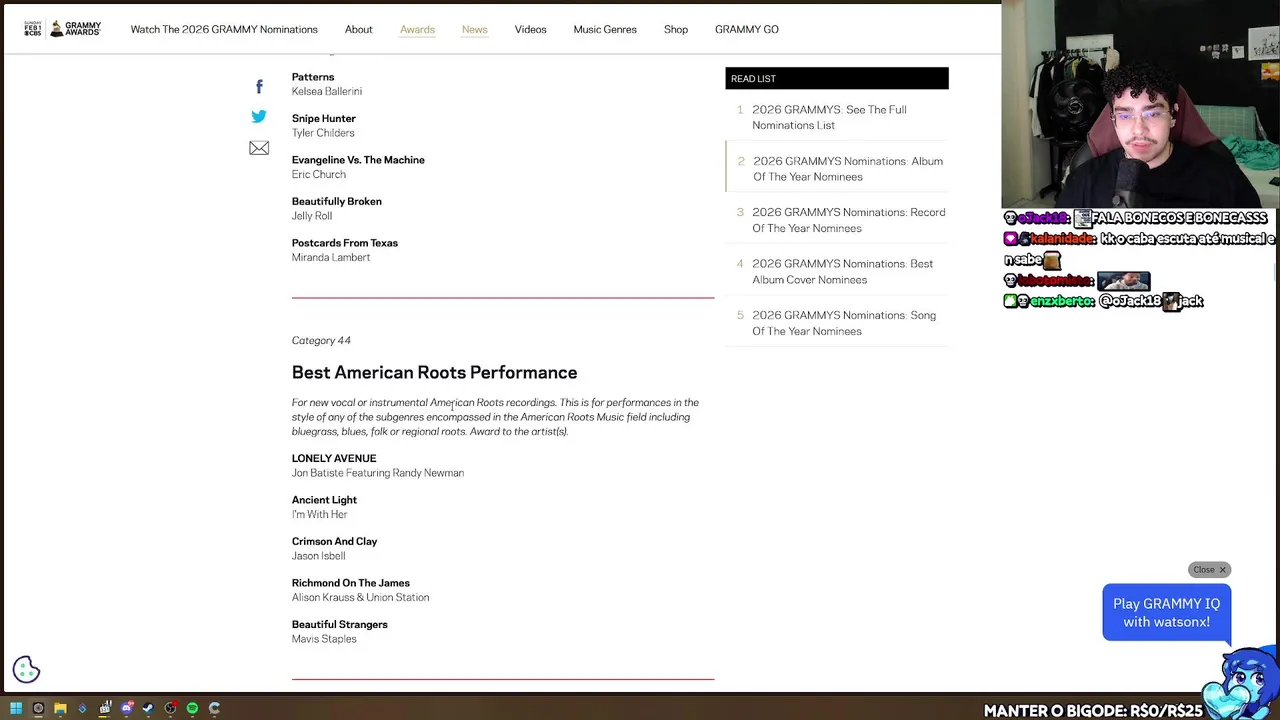Screen dimensions: 1280x720
Task: Open the blue diamond app on taskbar
Action: pyautogui.click(x=82, y=708)
